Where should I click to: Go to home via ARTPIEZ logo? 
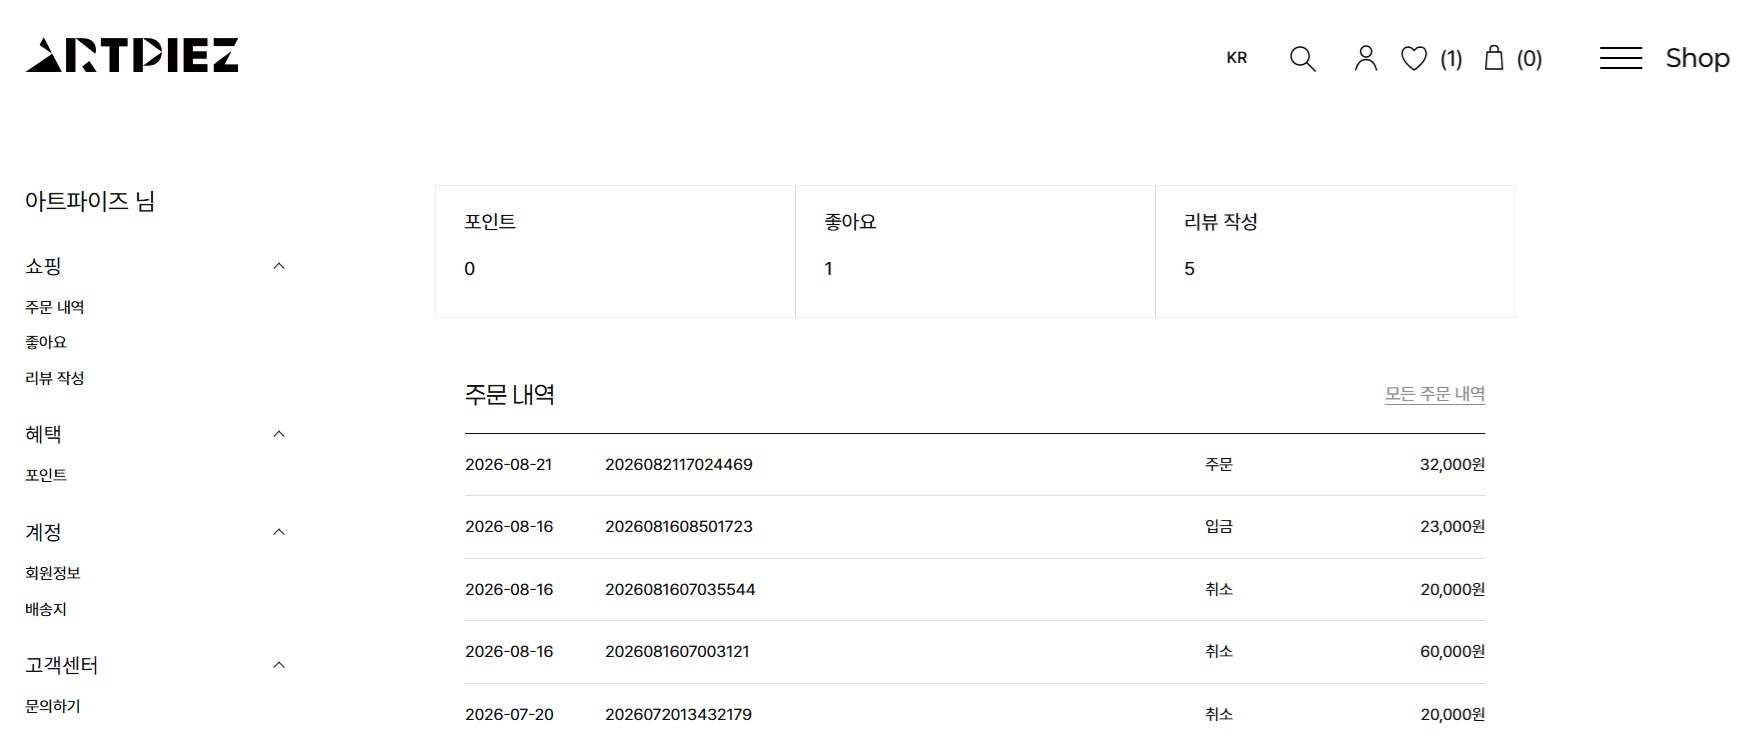pyautogui.click(x=132, y=56)
